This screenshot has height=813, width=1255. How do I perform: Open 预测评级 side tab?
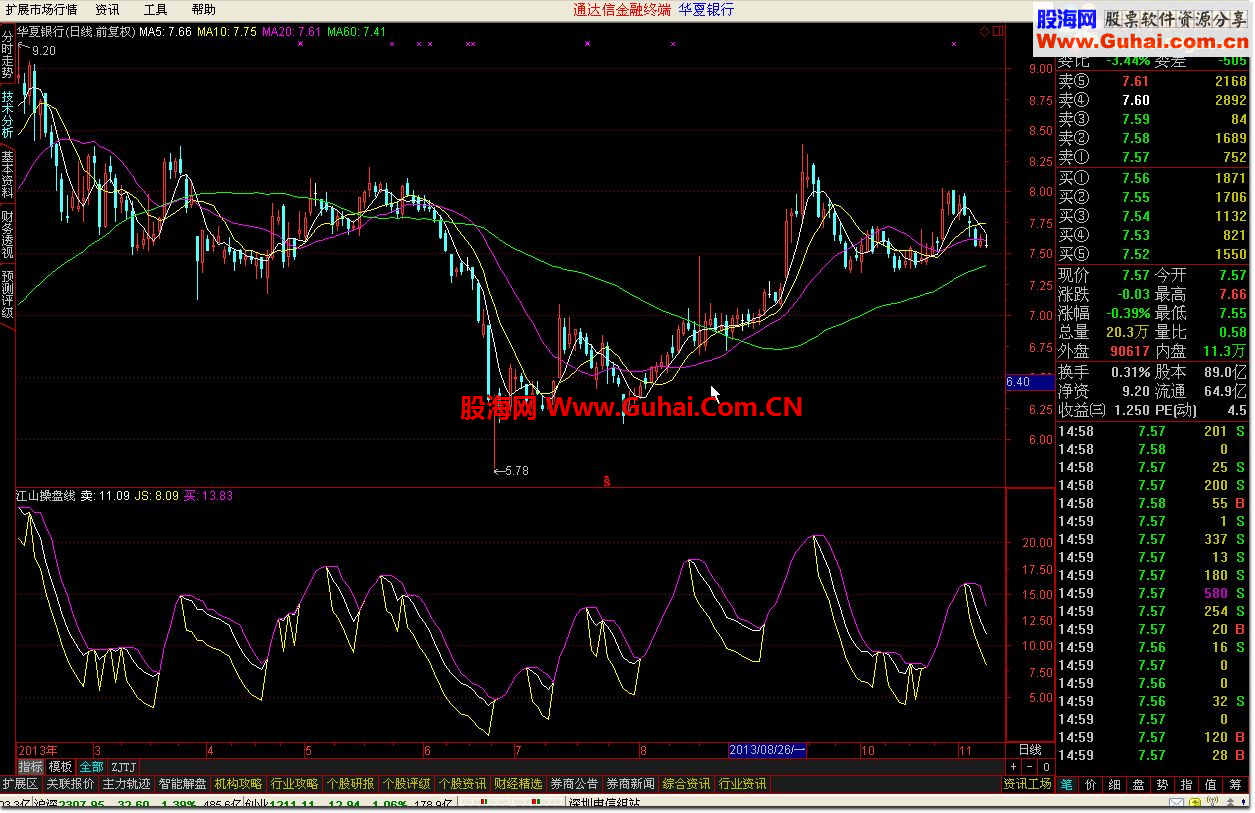[x=7, y=293]
